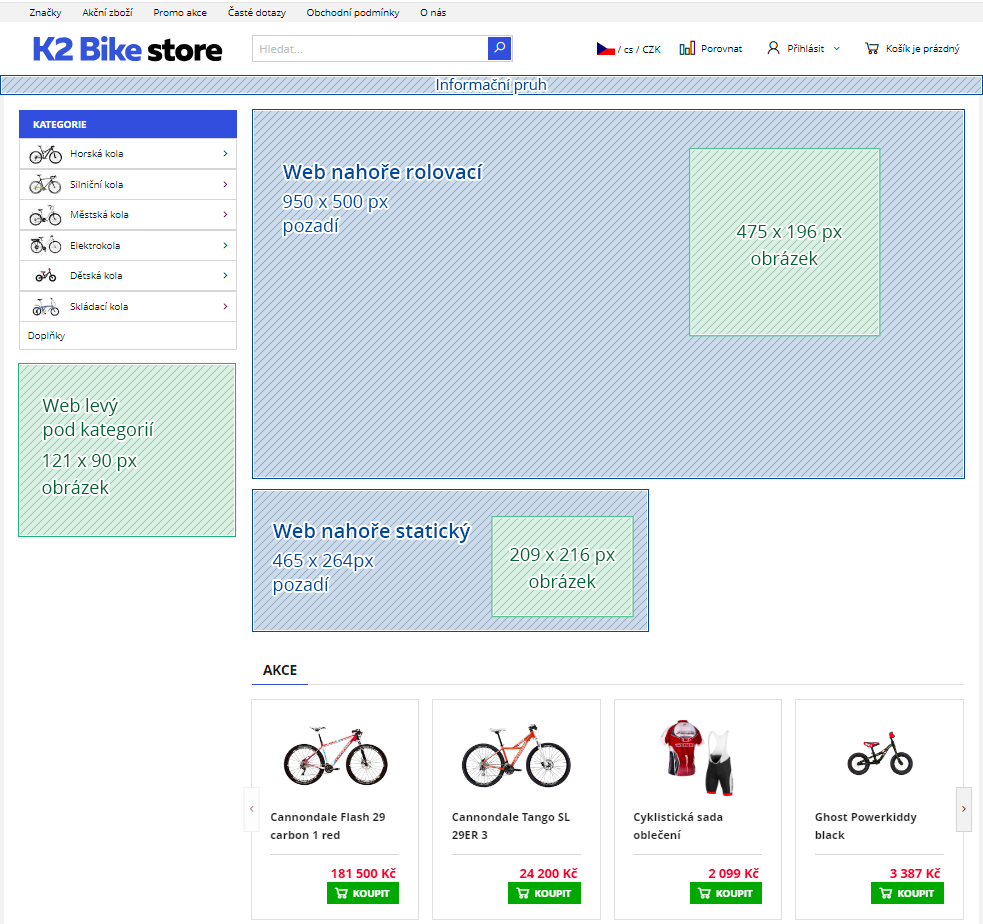Click the Elektrokola category label
The image size is (983, 924).
click(x=95, y=245)
